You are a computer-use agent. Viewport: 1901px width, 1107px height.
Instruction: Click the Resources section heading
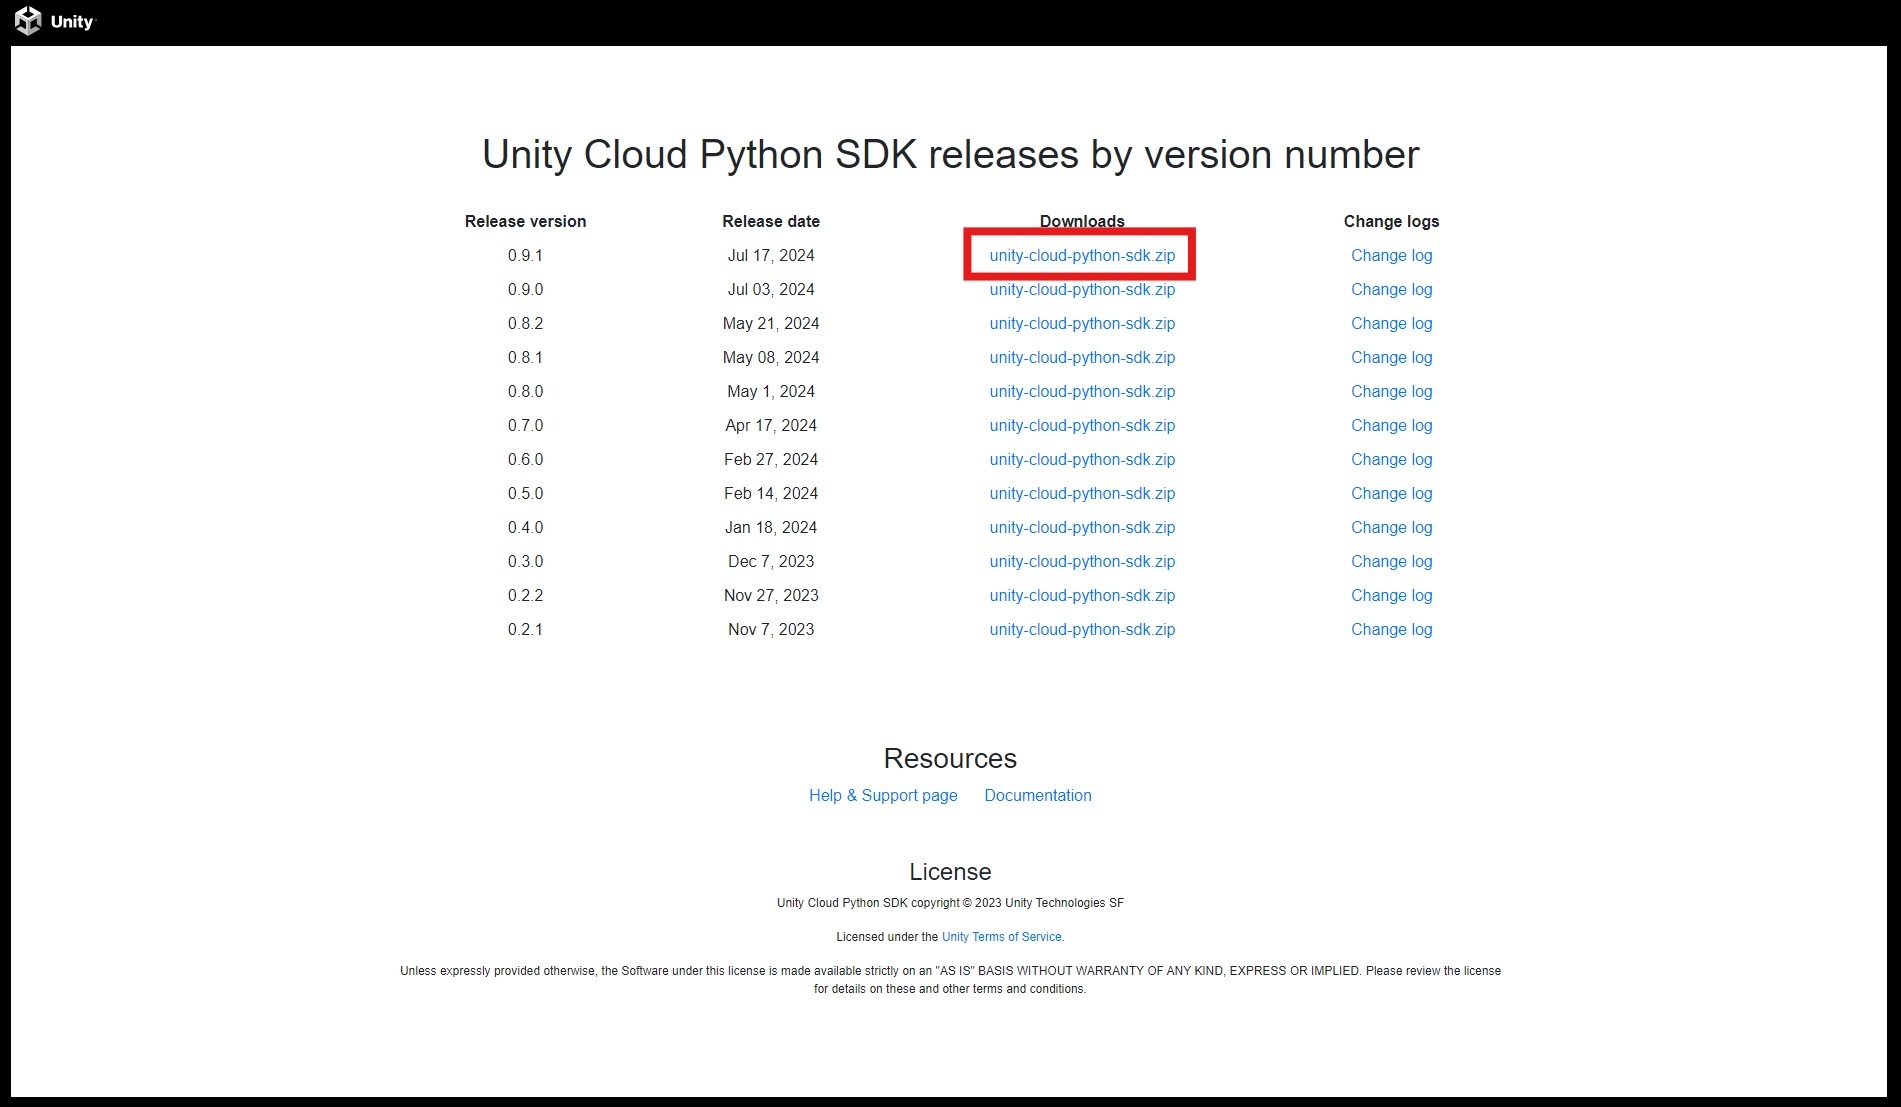pos(950,758)
